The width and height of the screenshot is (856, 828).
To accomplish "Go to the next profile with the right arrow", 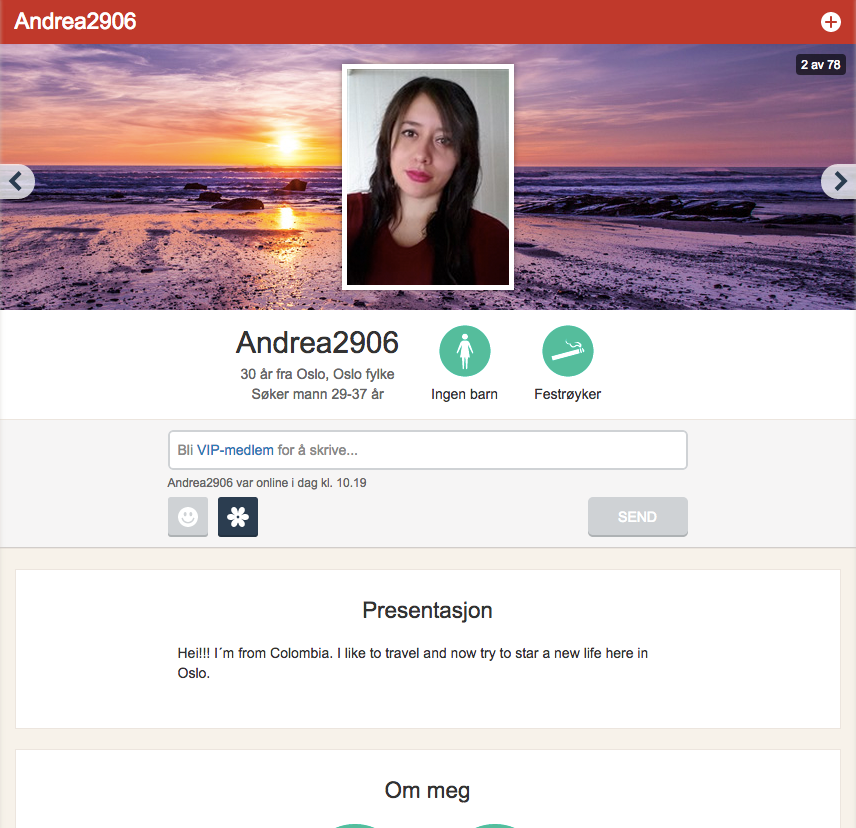I will (x=839, y=181).
